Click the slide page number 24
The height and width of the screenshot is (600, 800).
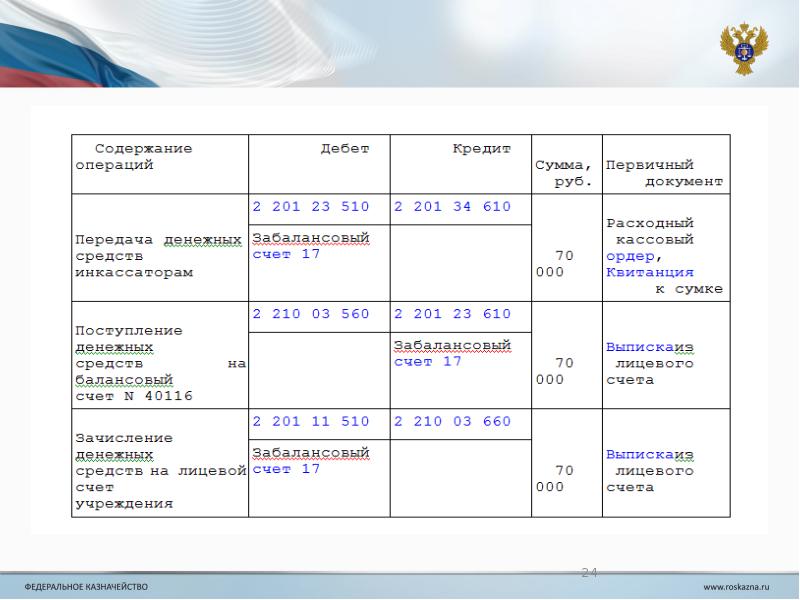pyautogui.click(x=589, y=572)
